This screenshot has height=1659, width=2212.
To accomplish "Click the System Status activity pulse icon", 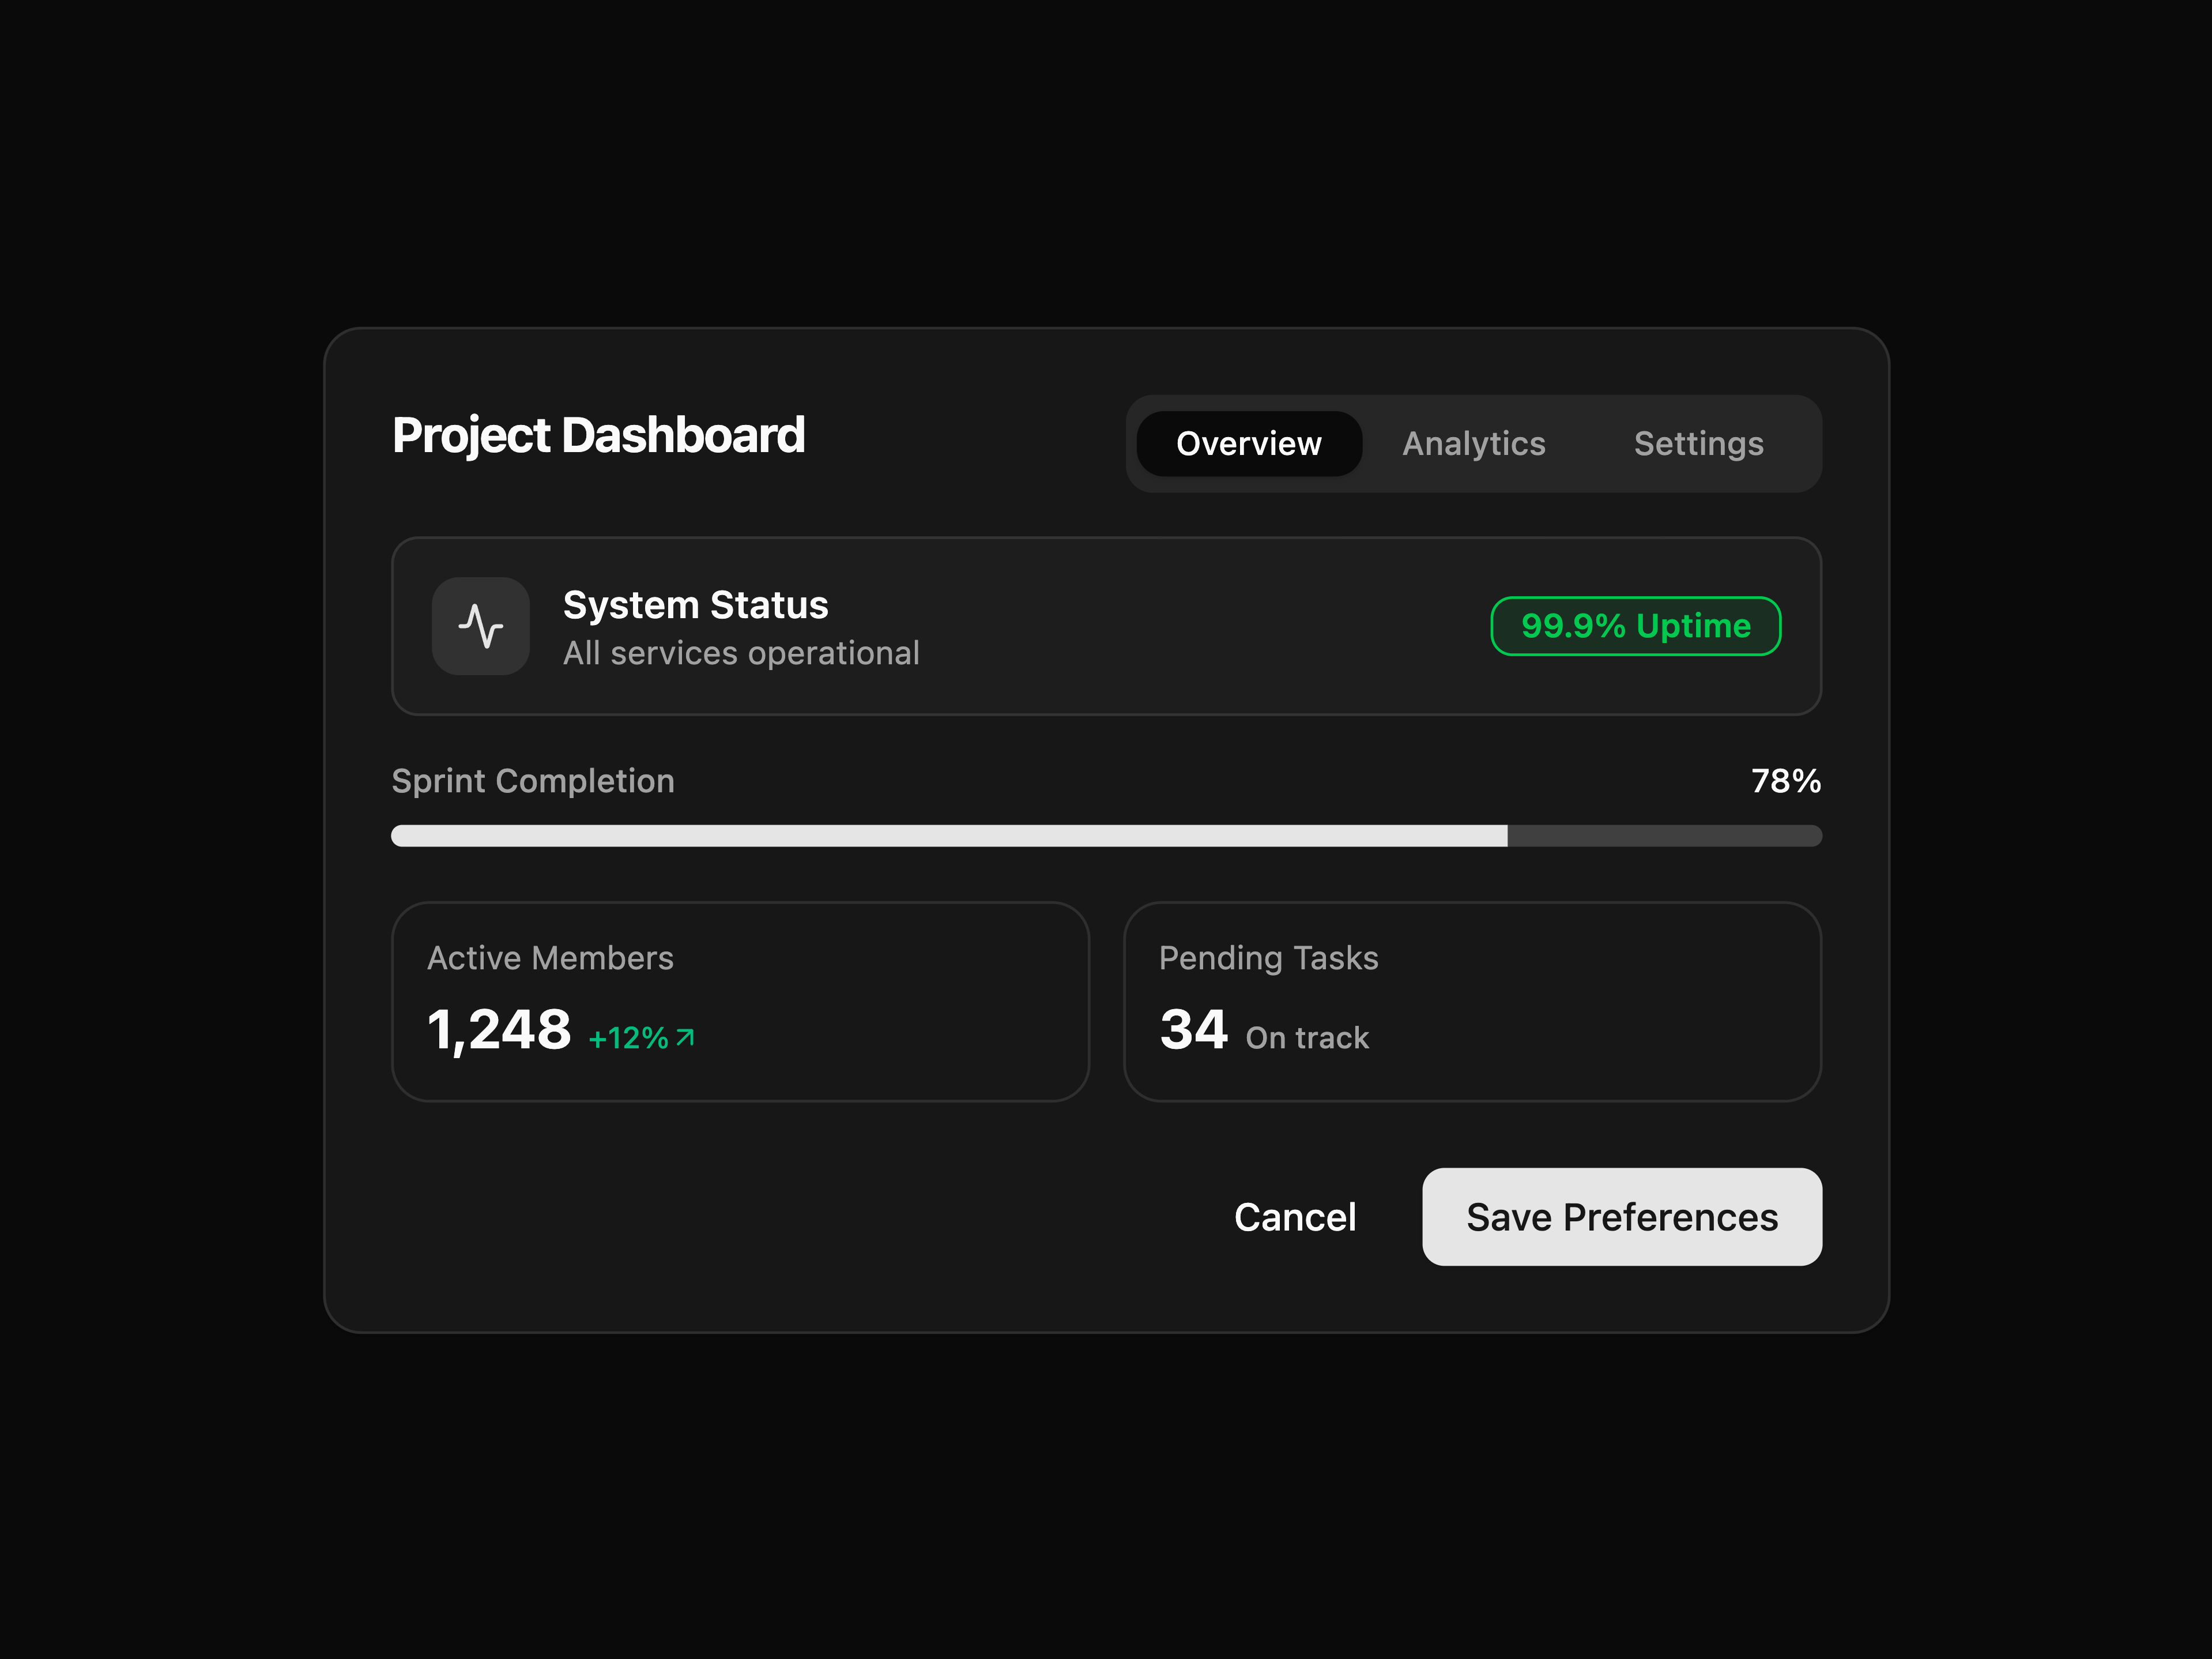I will click(x=480, y=626).
